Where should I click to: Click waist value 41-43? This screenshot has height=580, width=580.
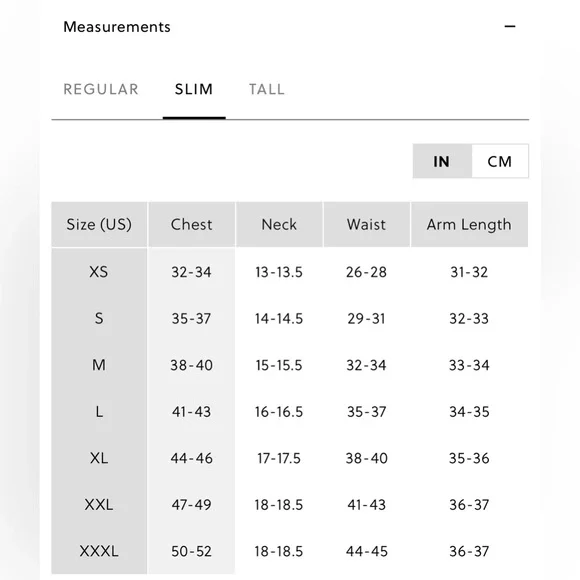click(x=366, y=505)
